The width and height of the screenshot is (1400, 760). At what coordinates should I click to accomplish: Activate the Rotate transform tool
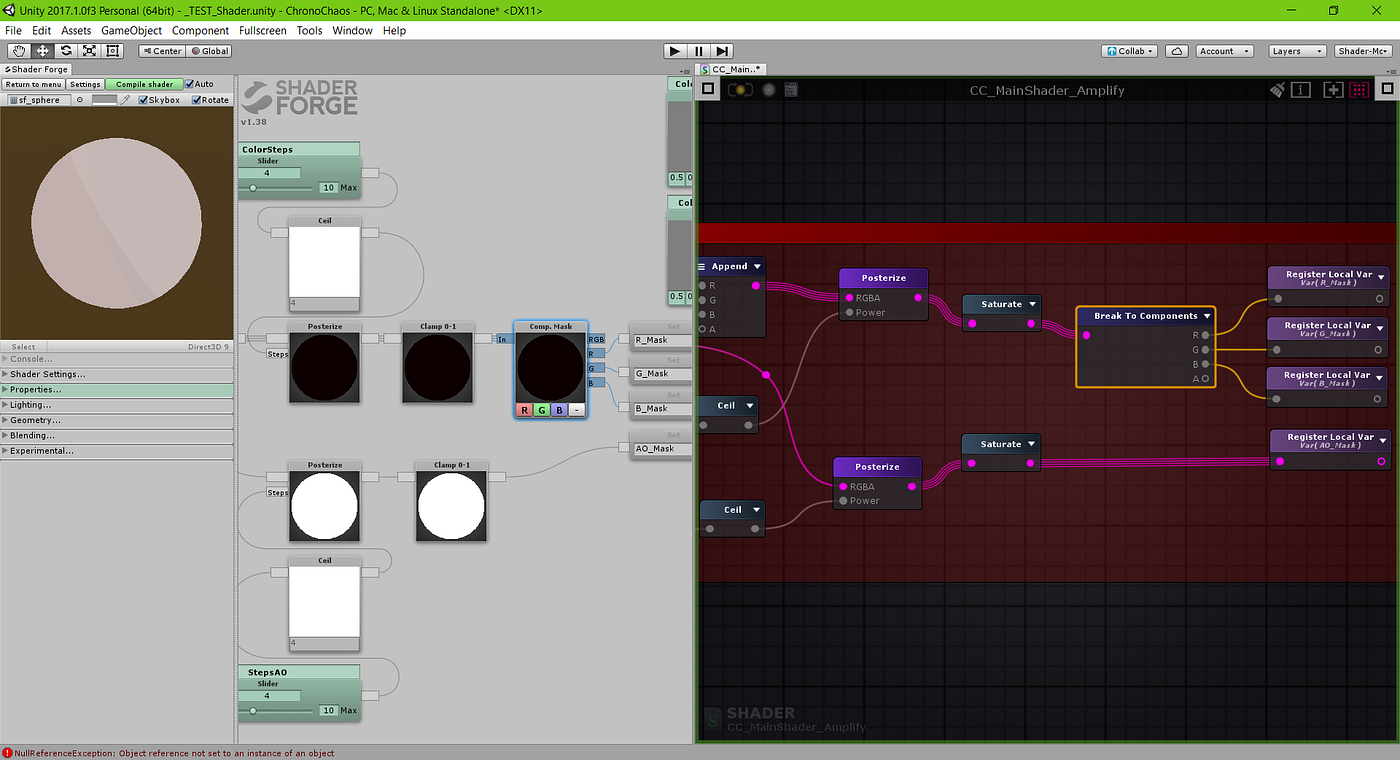(x=66, y=50)
